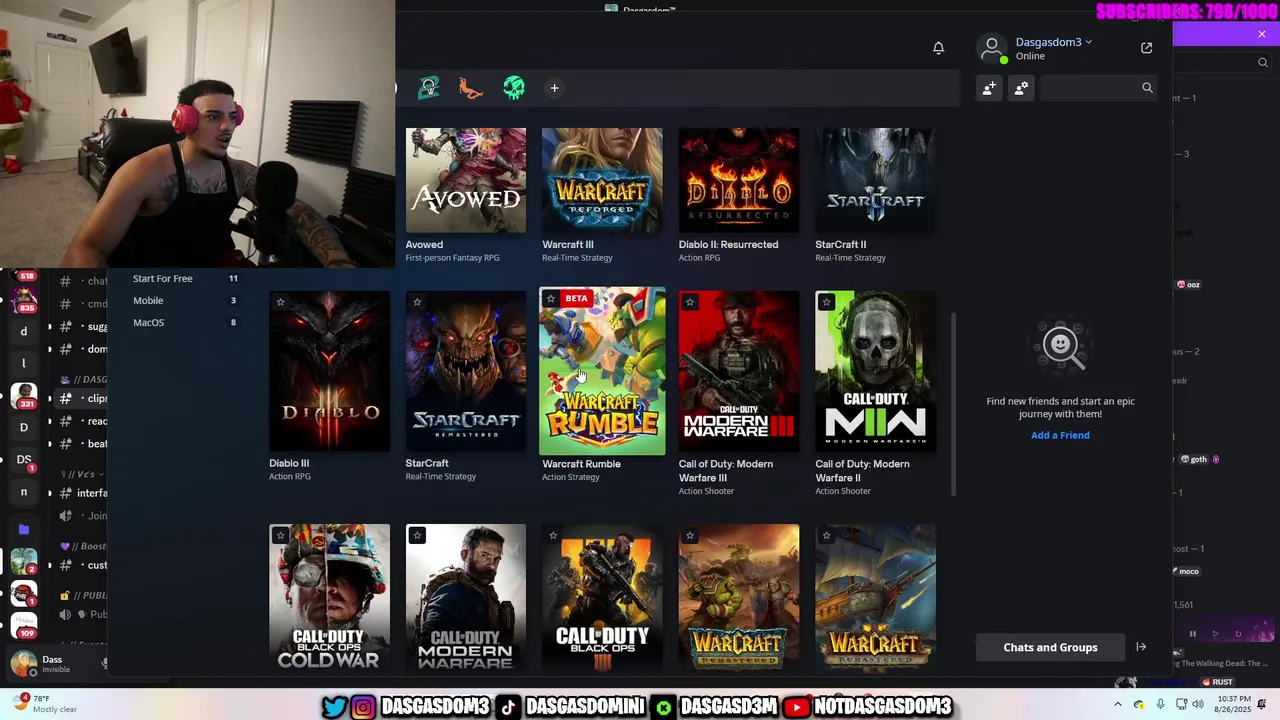Show hidden system tray icons
This screenshot has width=1280, height=720.
click(1118, 705)
